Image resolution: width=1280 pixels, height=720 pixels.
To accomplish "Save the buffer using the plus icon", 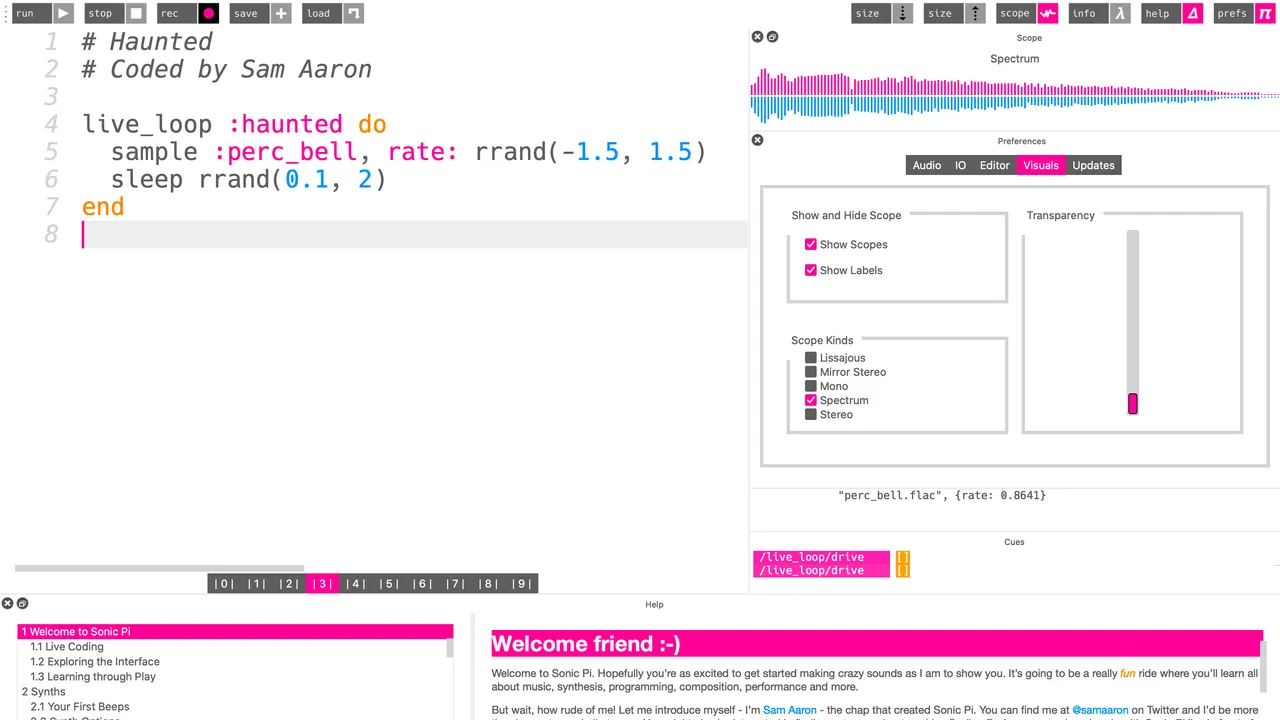I will click(x=281, y=13).
